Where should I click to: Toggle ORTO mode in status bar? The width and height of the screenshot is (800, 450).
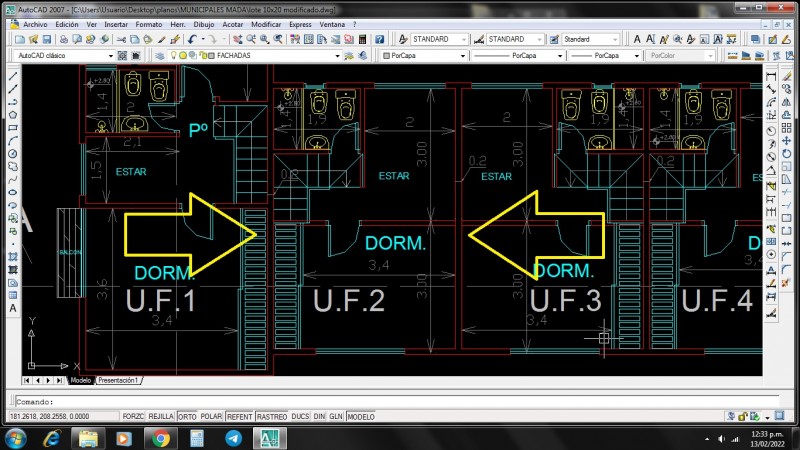coord(187,416)
